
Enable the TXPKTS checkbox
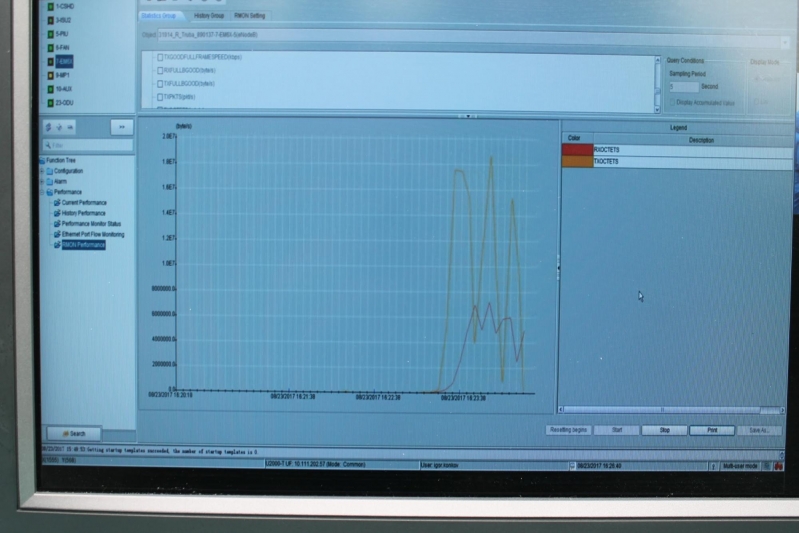pyautogui.click(x=160, y=97)
